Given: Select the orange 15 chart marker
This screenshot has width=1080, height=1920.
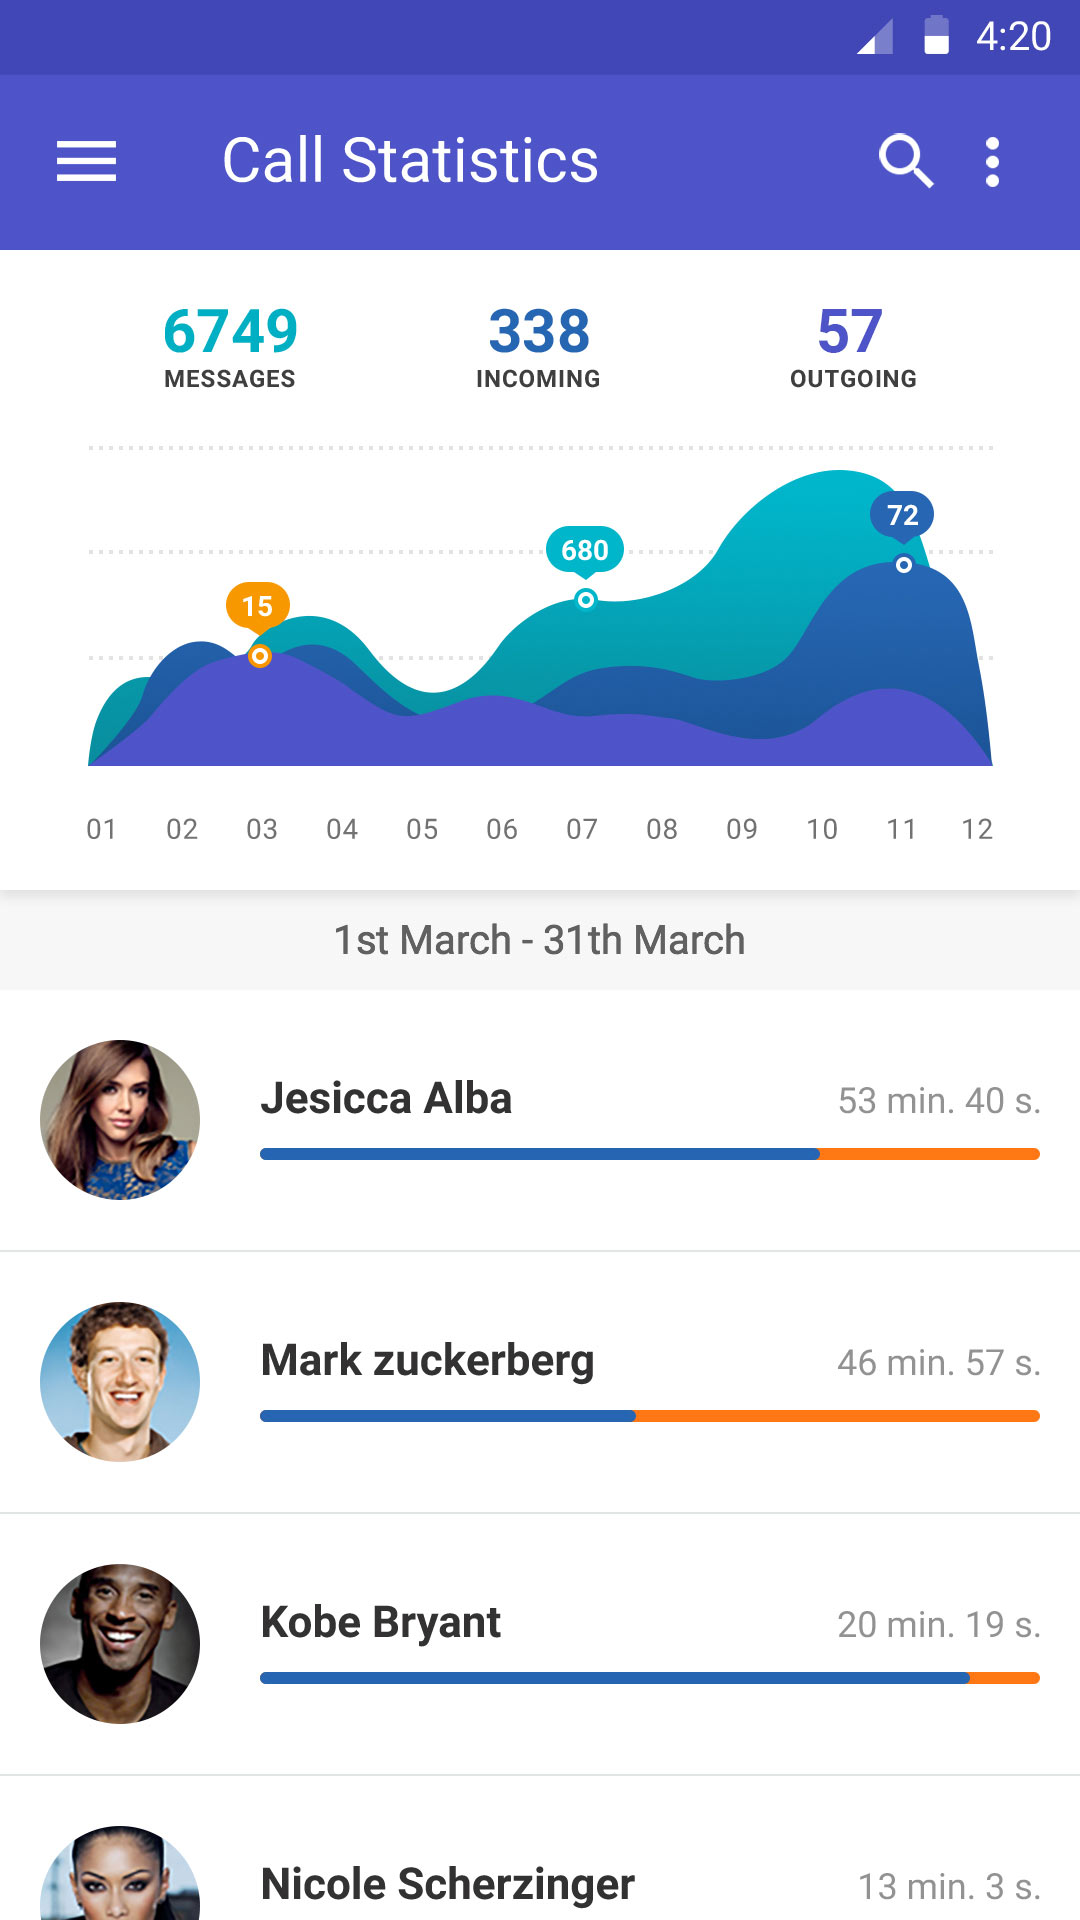Looking at the screenshot, I should click(258, 606).
